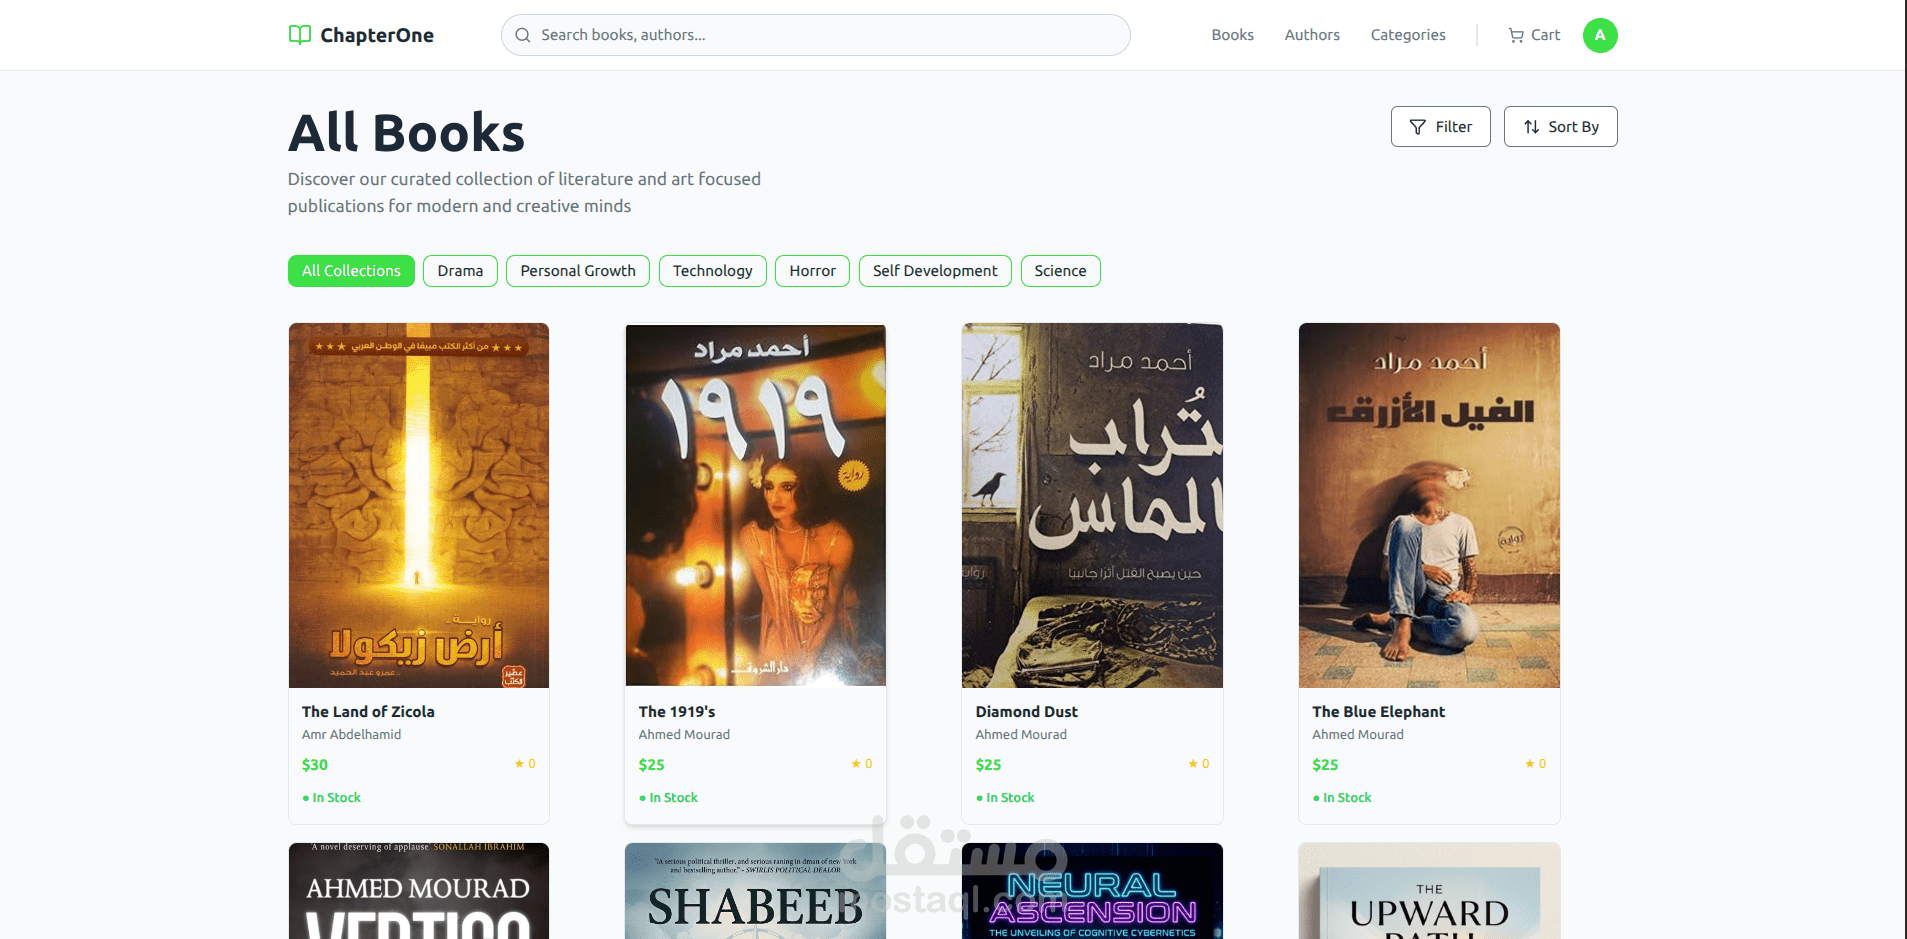The height and width of the screenshot is (939, 1907).
Task: Click the star rating on Diamond Dust
Action: click(x=1199, y=764)
